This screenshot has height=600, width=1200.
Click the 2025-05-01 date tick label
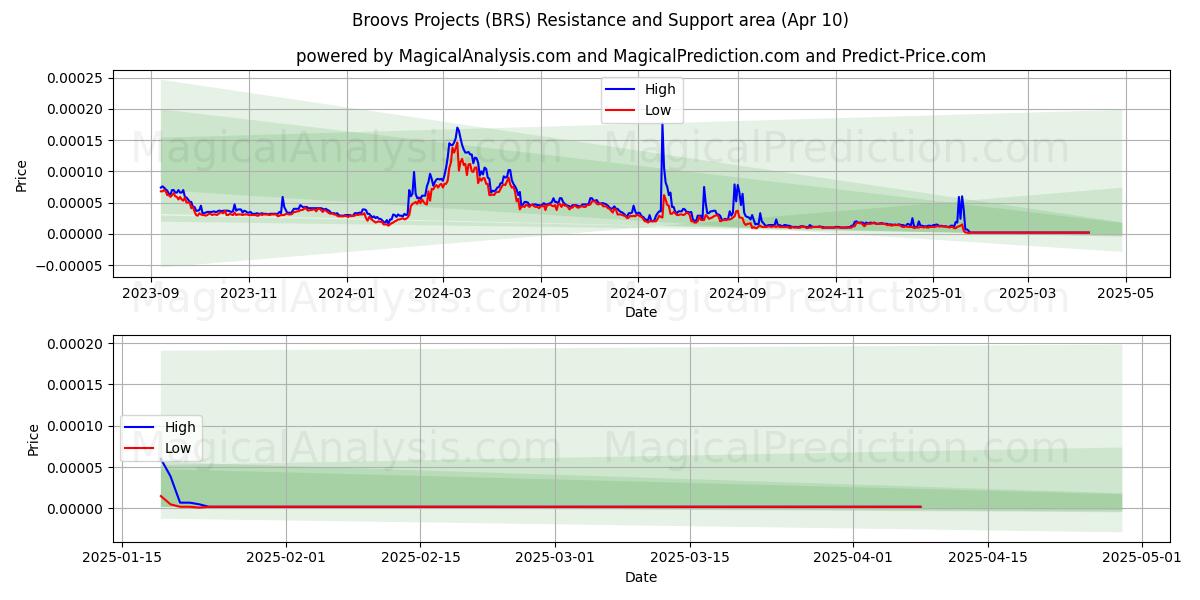point(1142,556)
